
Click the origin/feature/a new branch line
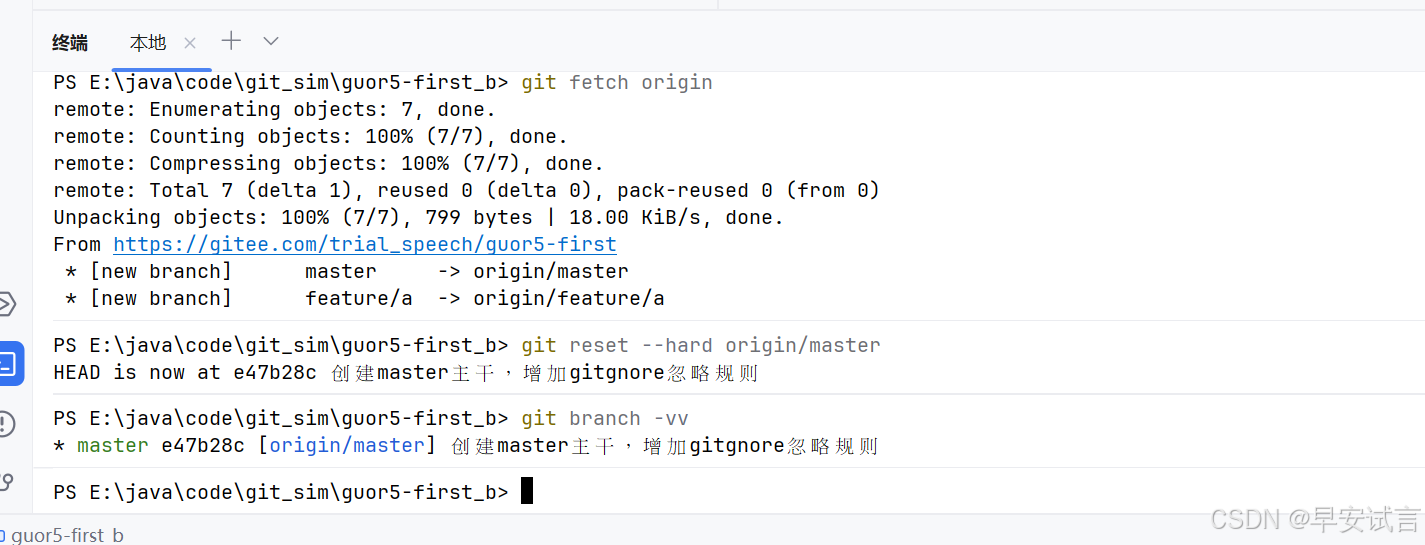point(365,298)
